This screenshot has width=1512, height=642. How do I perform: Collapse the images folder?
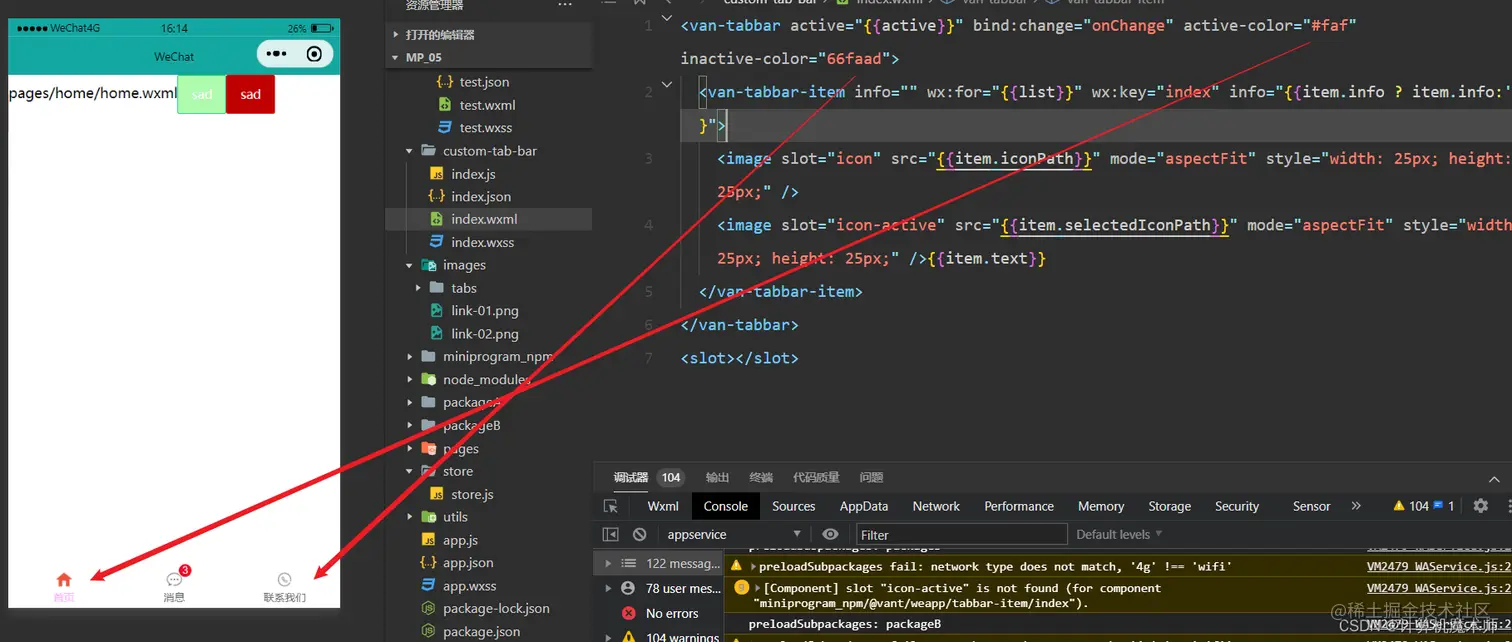click(409, 265)
